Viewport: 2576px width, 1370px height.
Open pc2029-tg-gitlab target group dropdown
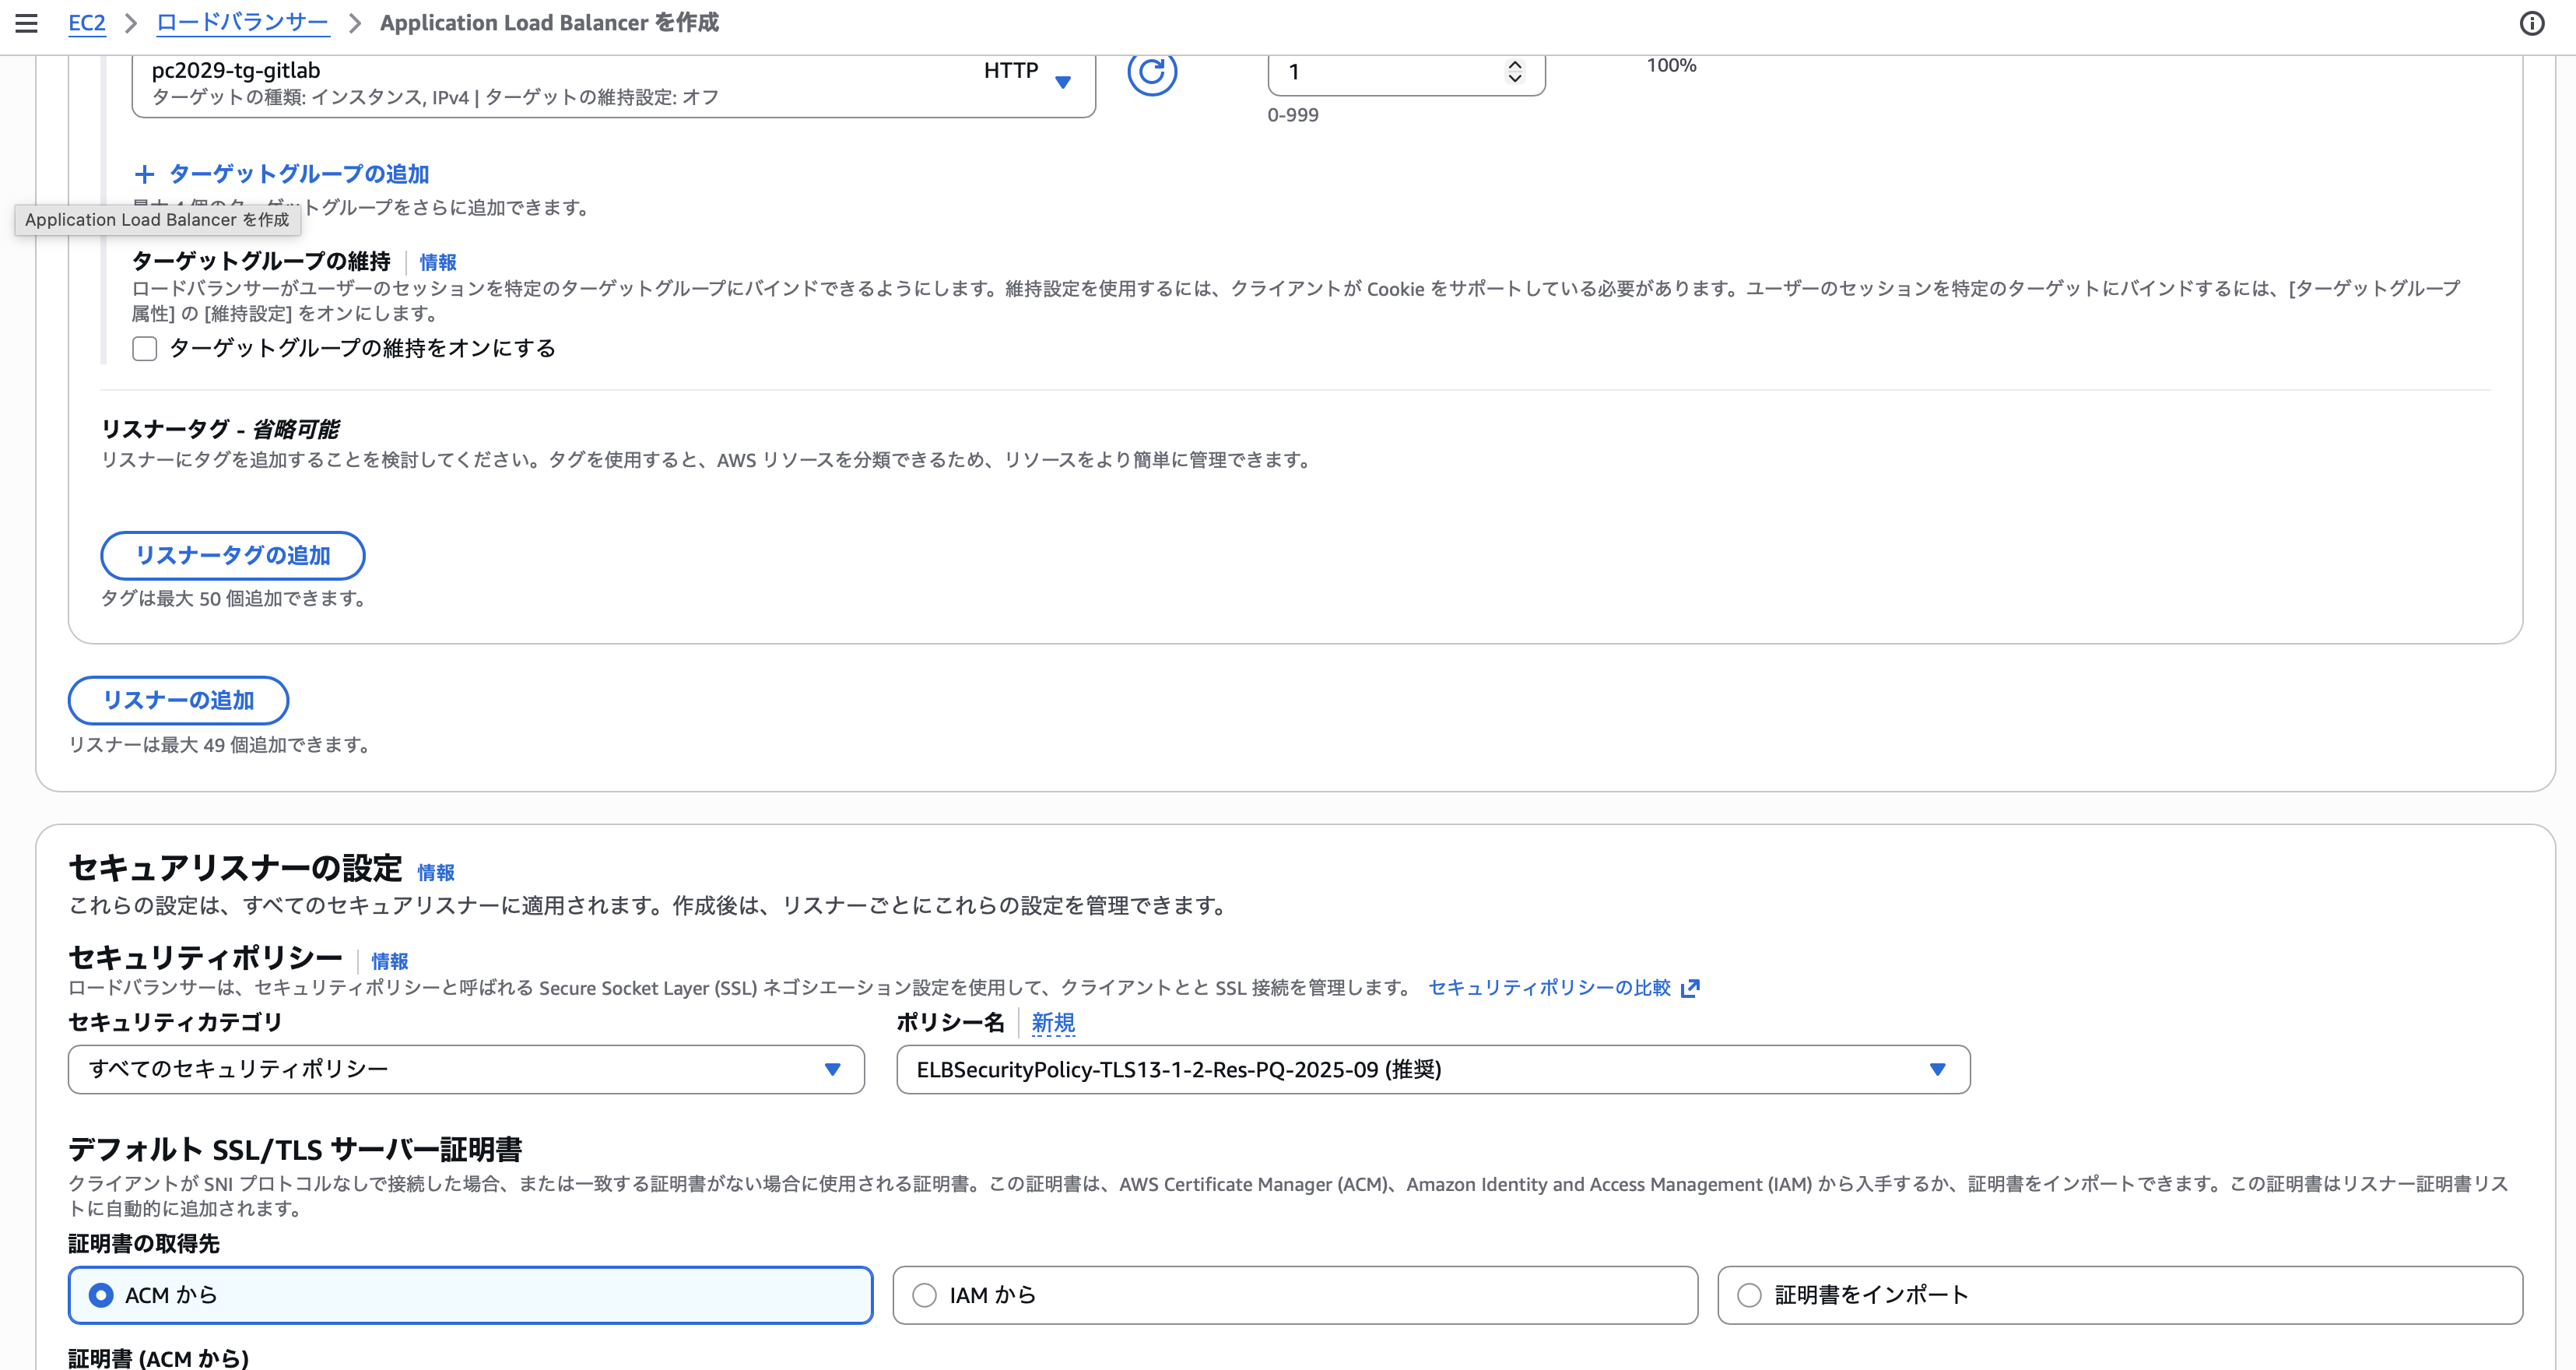coord(614,84)
